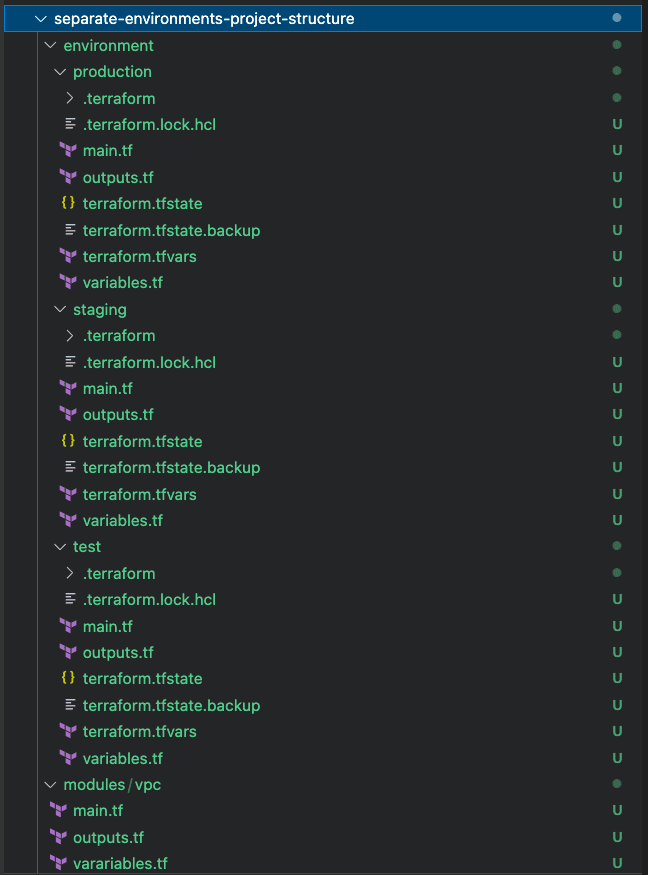Click the JSON icon of production terraform.tfstate

(69, 203)
